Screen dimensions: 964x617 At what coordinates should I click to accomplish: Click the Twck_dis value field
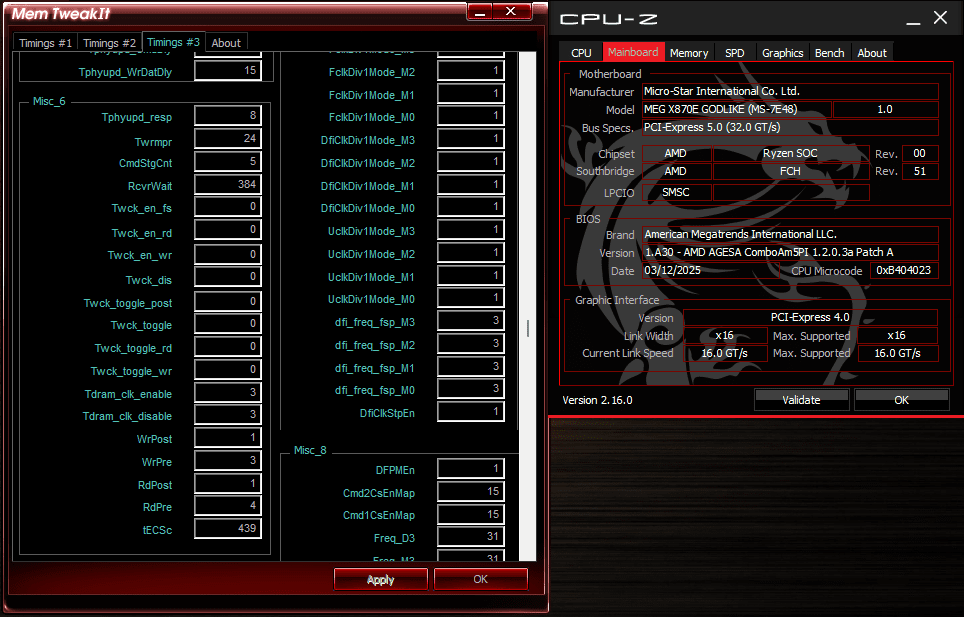[227, 277]
